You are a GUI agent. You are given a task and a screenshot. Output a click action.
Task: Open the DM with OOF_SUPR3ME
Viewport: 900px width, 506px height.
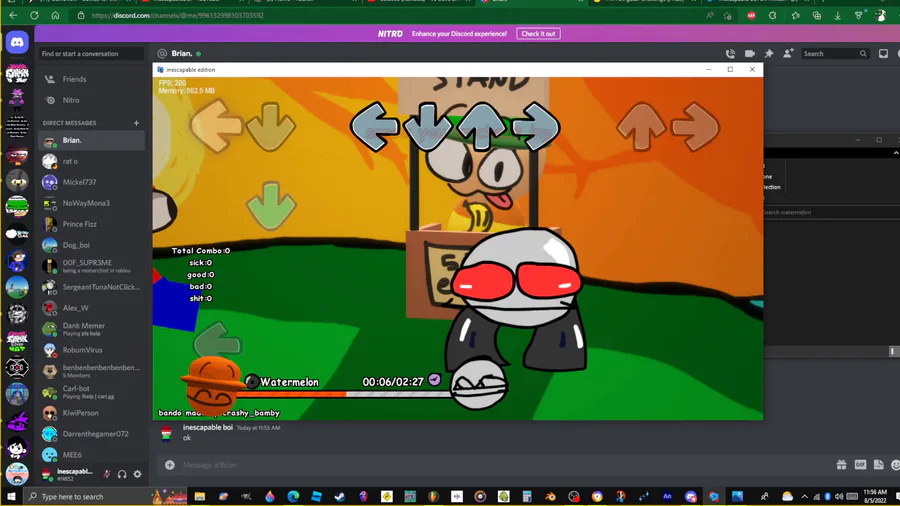91,266
